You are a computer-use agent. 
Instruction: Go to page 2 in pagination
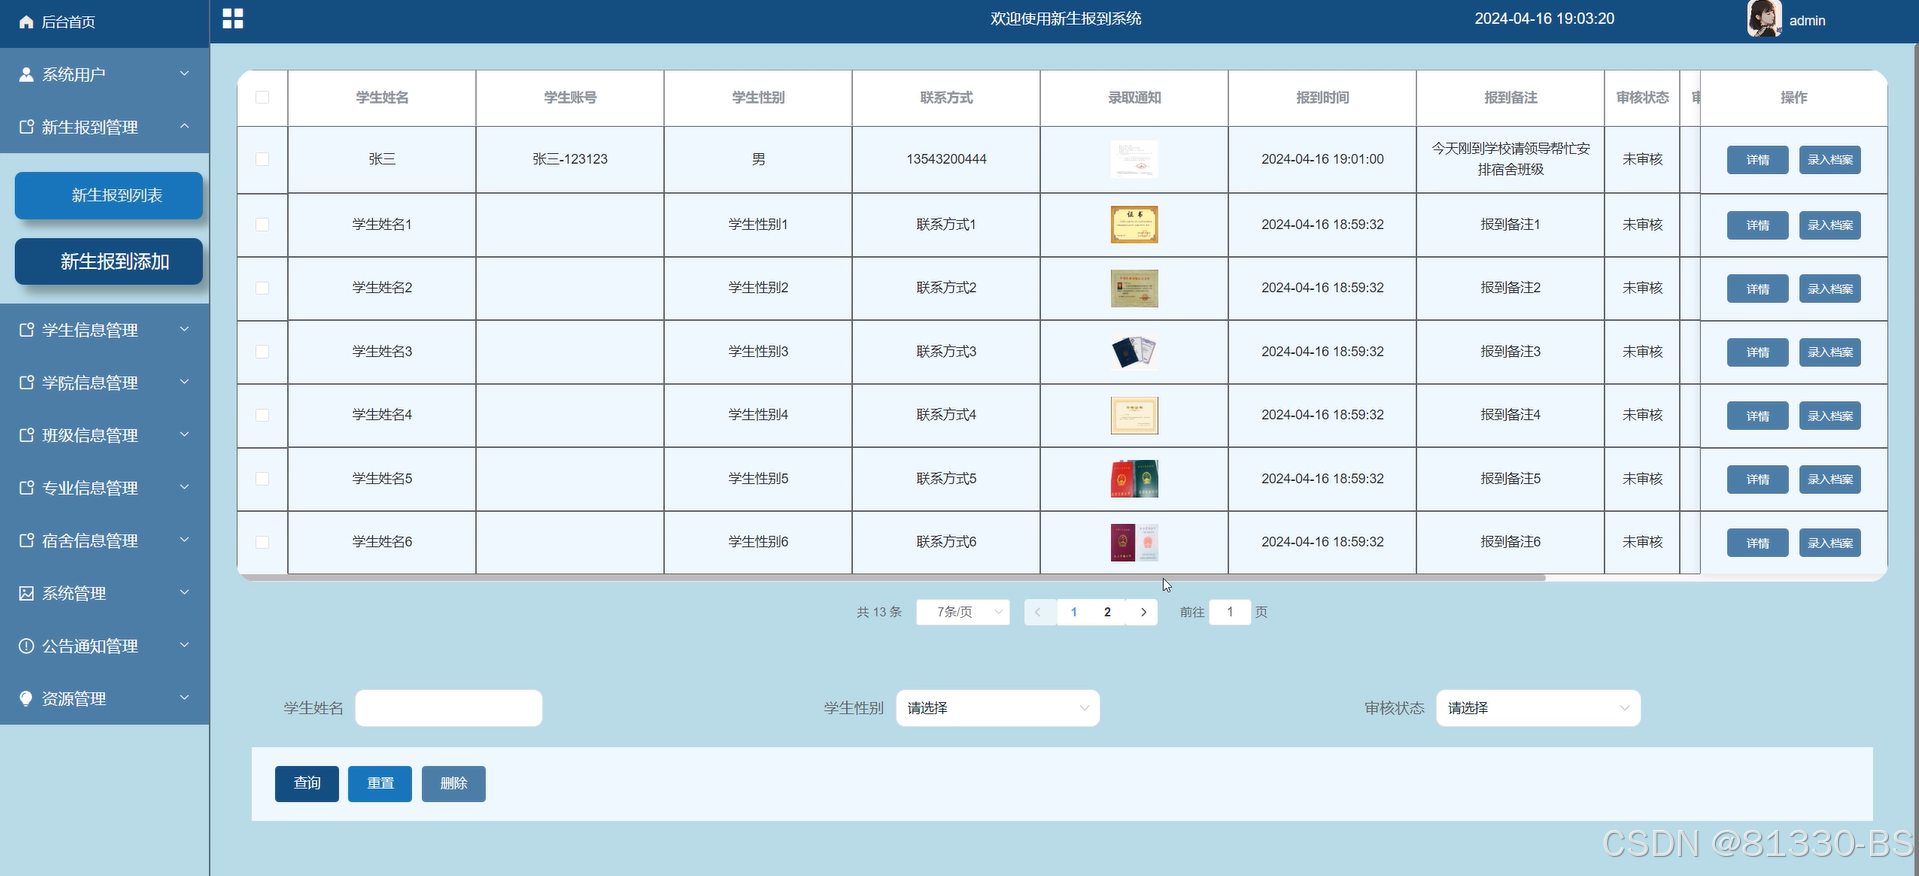(1107, 612)
